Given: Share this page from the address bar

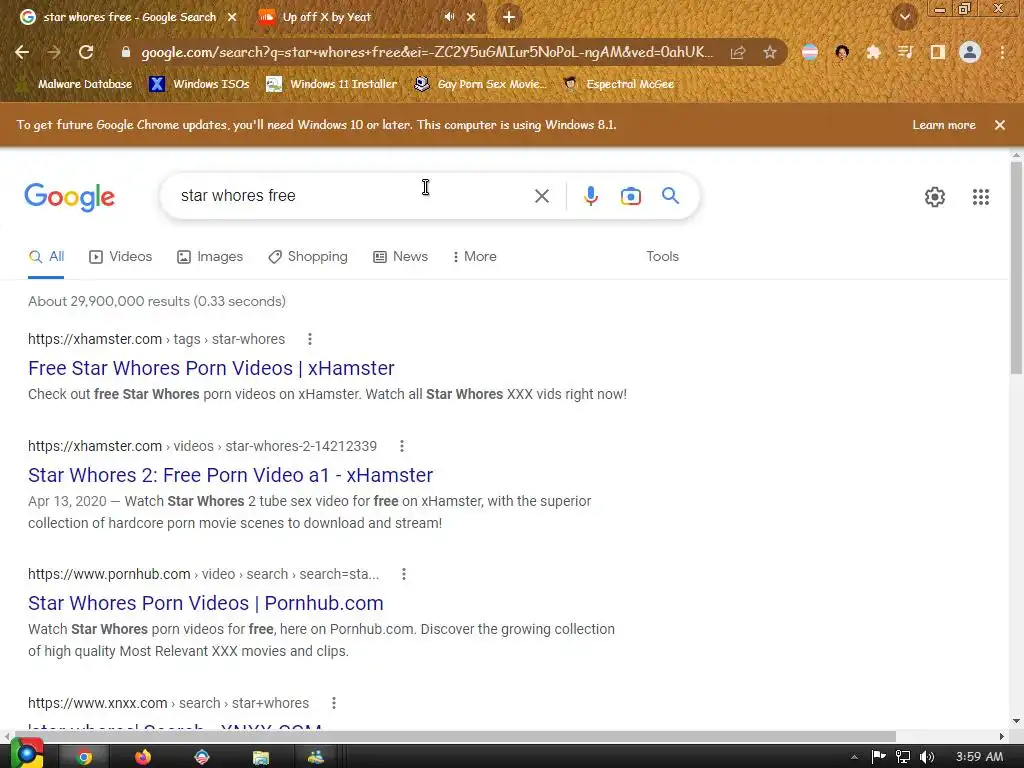Looking at the screenshot, I should (738, 52).
